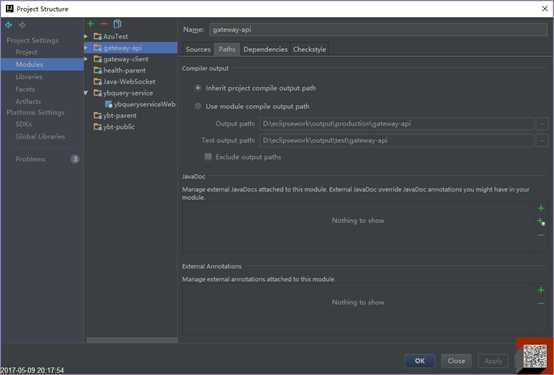Screen dimensions: 554x375
Task: Remove JavaDoc entry with minus icon
Action: (x=541, y=235)
